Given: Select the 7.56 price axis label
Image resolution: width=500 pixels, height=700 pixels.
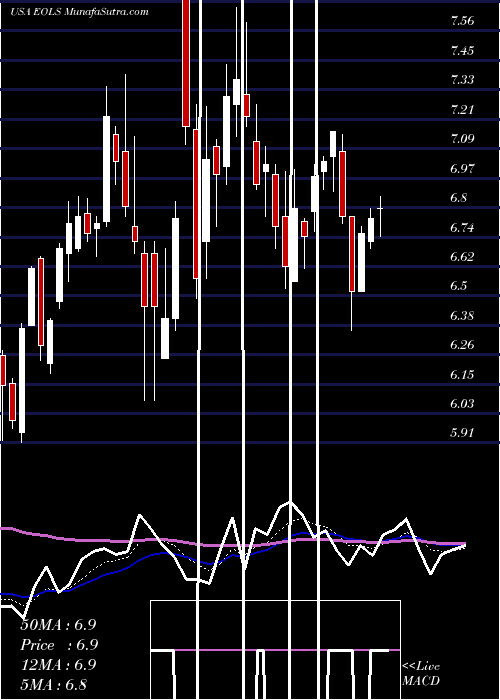Looking at the screenshot, I should (x=462, y=21).
